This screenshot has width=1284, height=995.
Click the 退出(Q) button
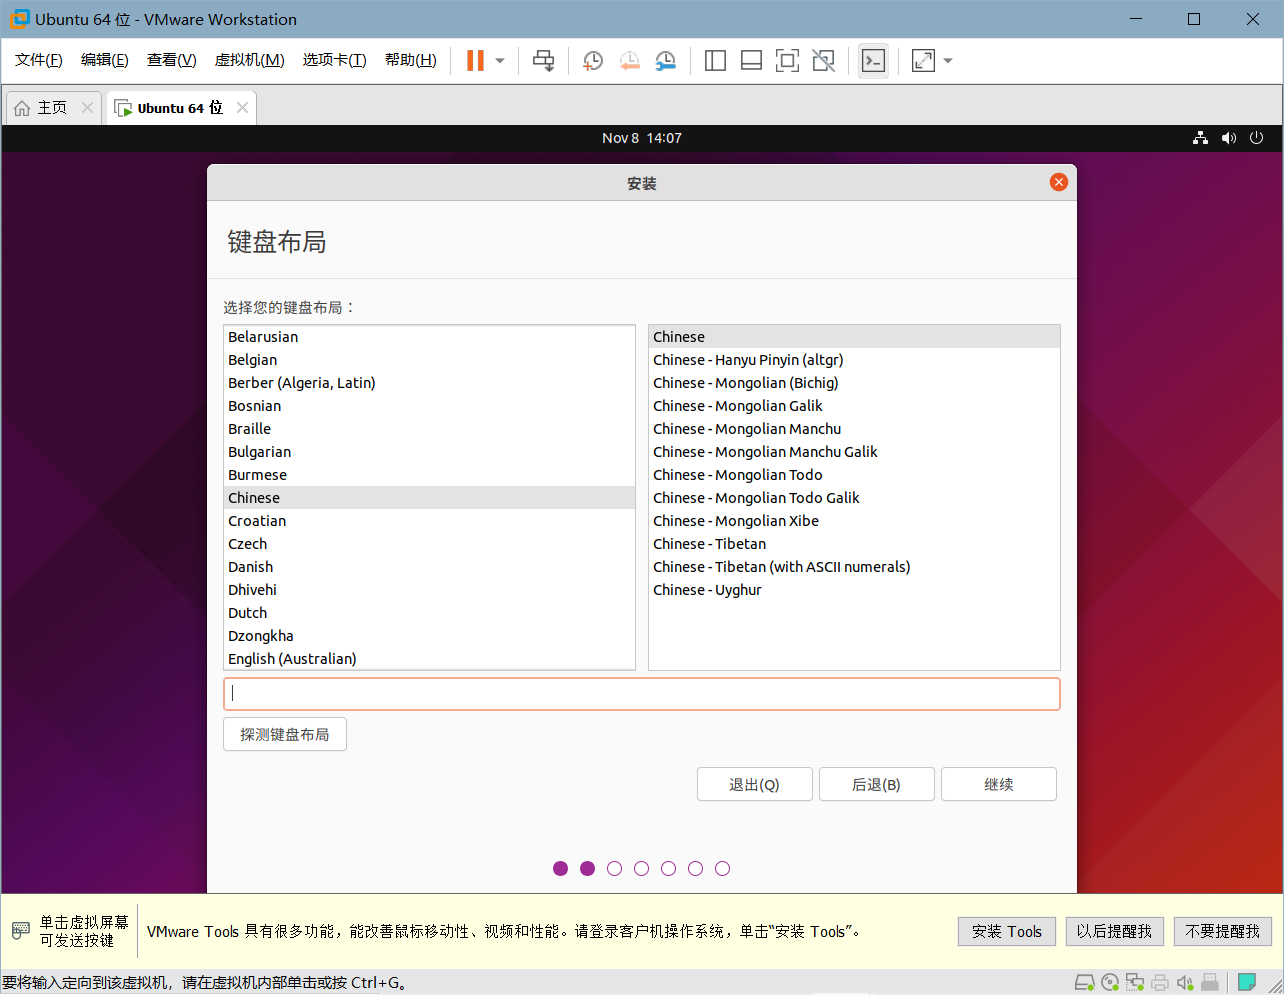point(754,784)
